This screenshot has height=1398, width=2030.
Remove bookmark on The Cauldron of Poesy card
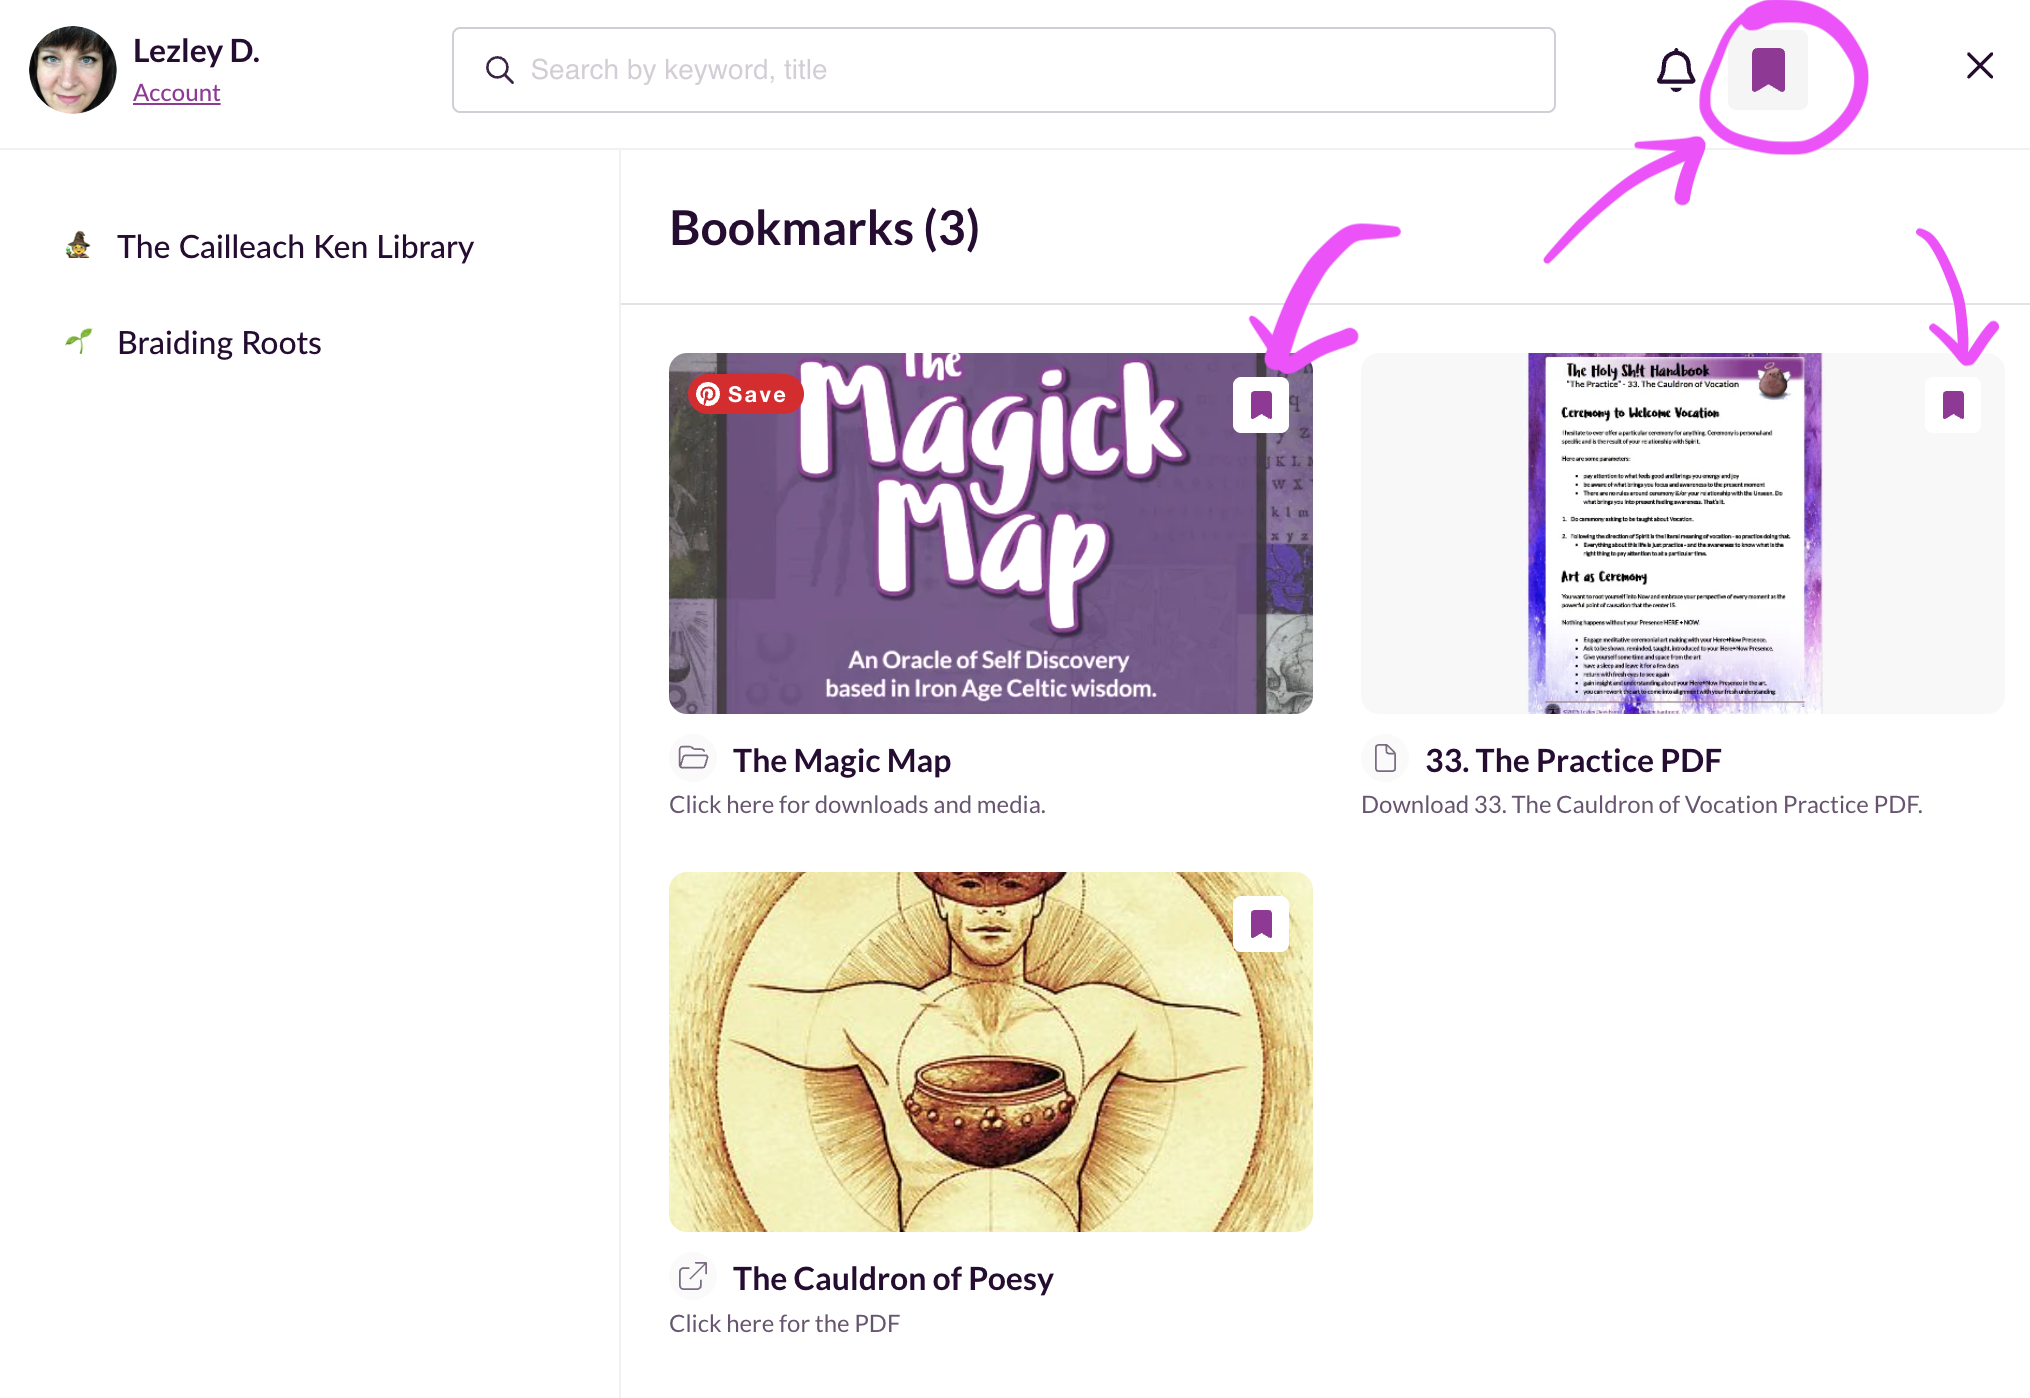point(1260,924)
